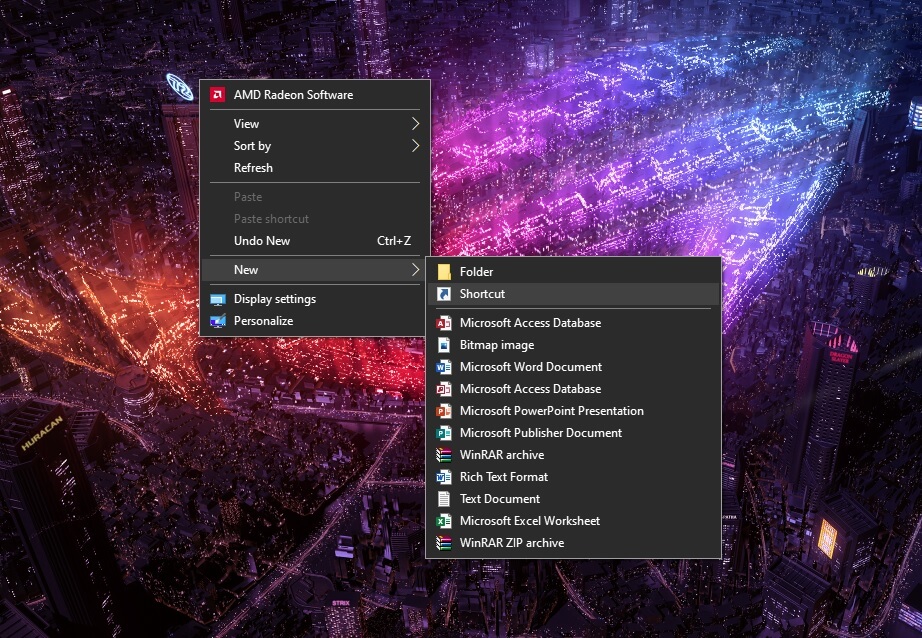
Task: Click the yellow Folder icon
Action: pyautogui.click(x=444, y=272)
